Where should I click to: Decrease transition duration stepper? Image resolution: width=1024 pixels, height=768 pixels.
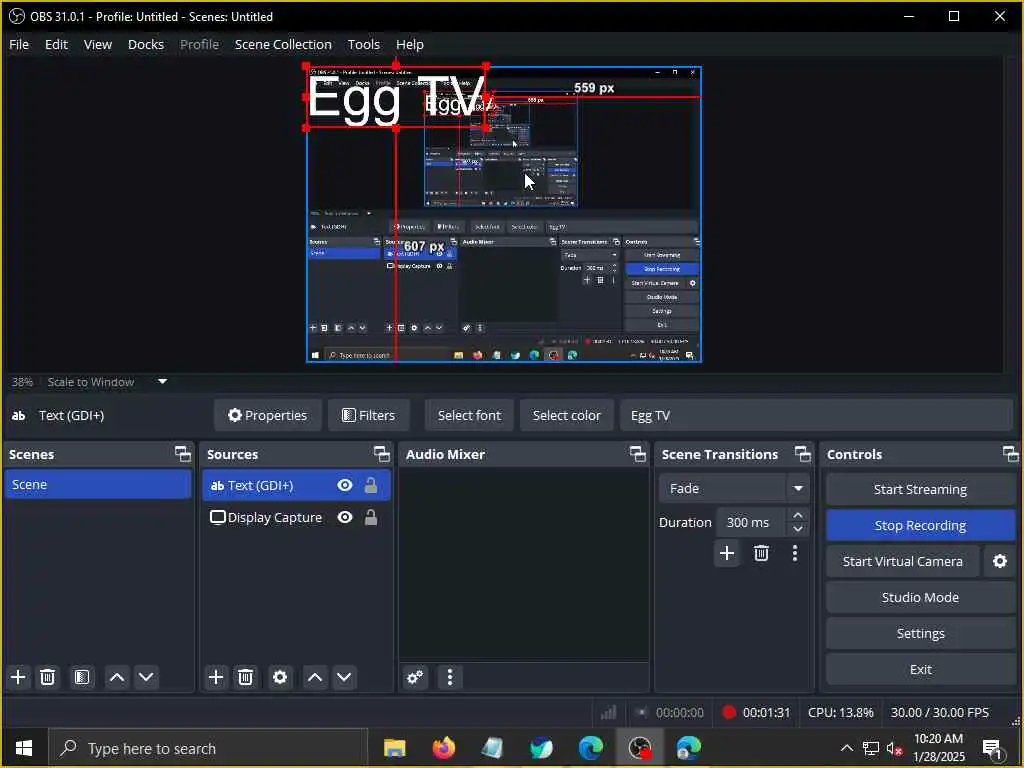tap(798, 530)
